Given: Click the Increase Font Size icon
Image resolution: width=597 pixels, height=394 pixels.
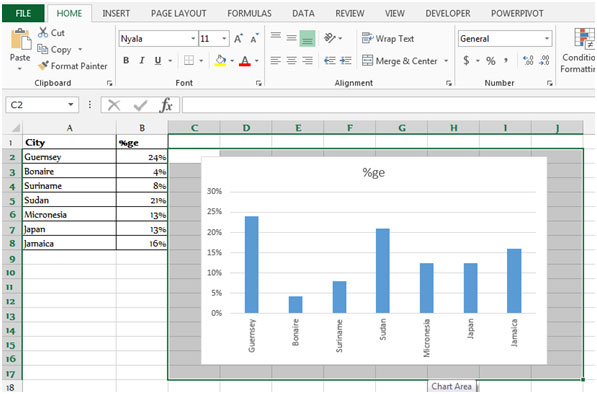Looking at the screenshot, I should tap(238, 38).
